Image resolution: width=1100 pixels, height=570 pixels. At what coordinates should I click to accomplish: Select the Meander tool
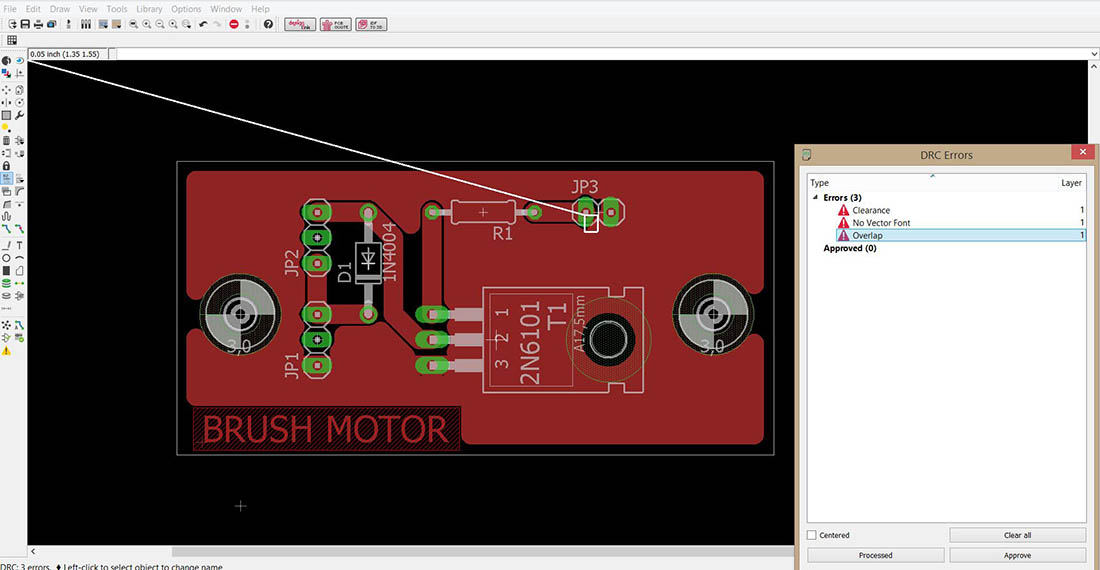pos(6,216)
